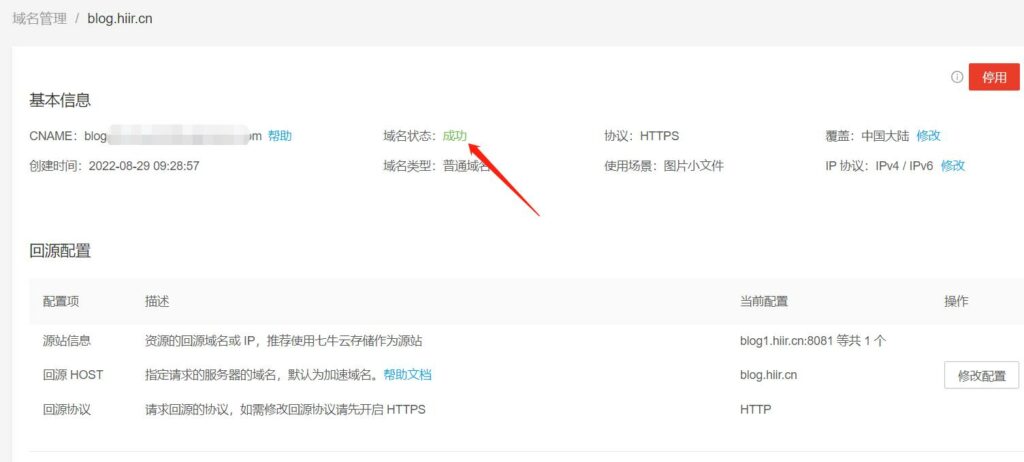
Task: Click the 回源协议 description mentioning HTTPS
Action: (285, 410)
